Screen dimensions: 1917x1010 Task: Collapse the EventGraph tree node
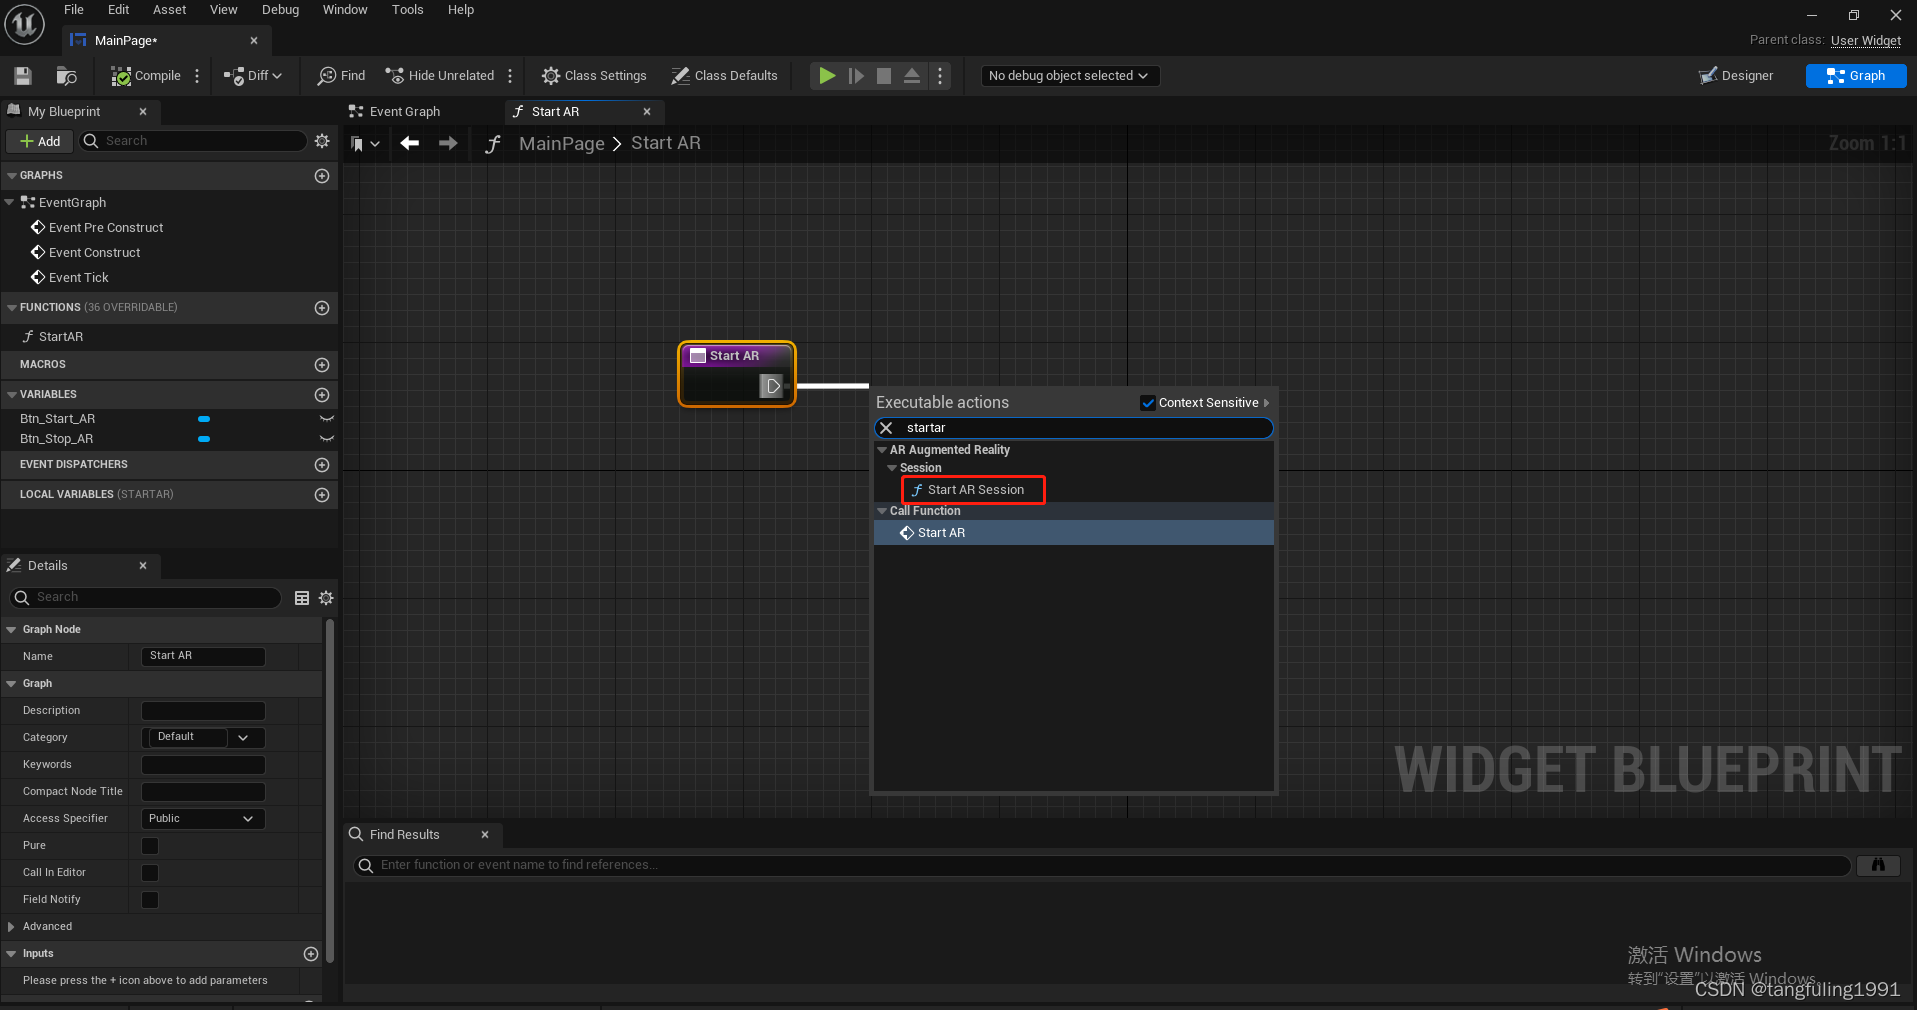coord(10,202)
